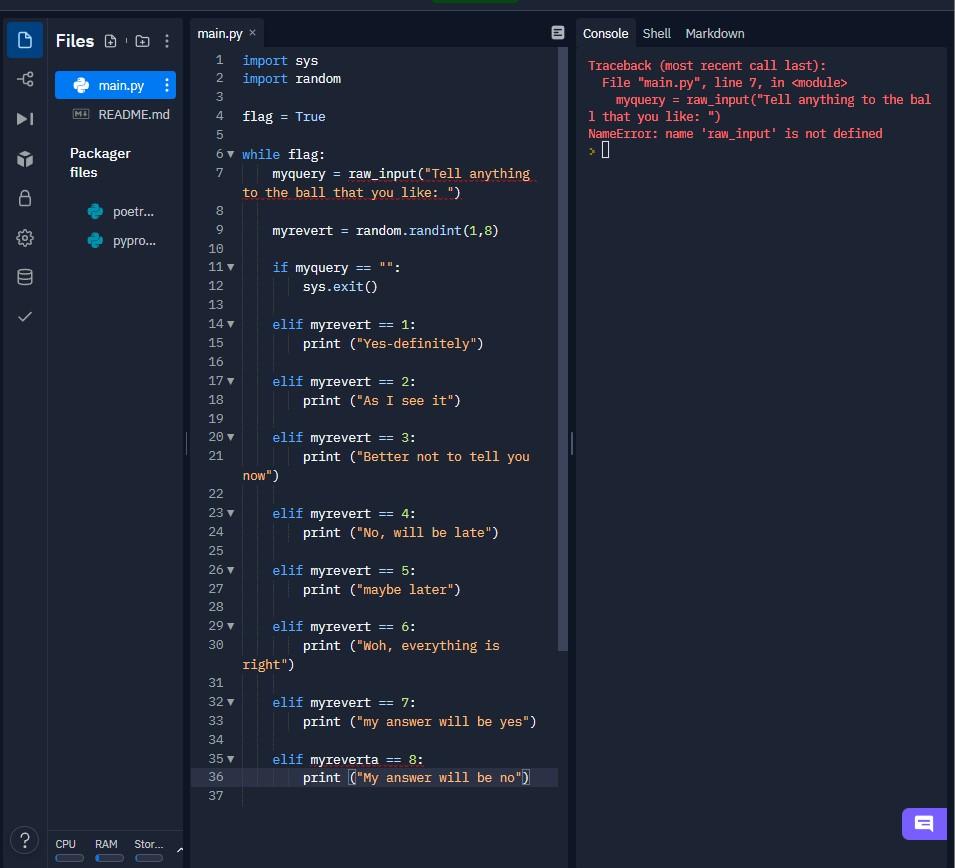Viewport: 955px width, 868px height.
Task: Switch to the Shell tab
Action: [656, 33]
